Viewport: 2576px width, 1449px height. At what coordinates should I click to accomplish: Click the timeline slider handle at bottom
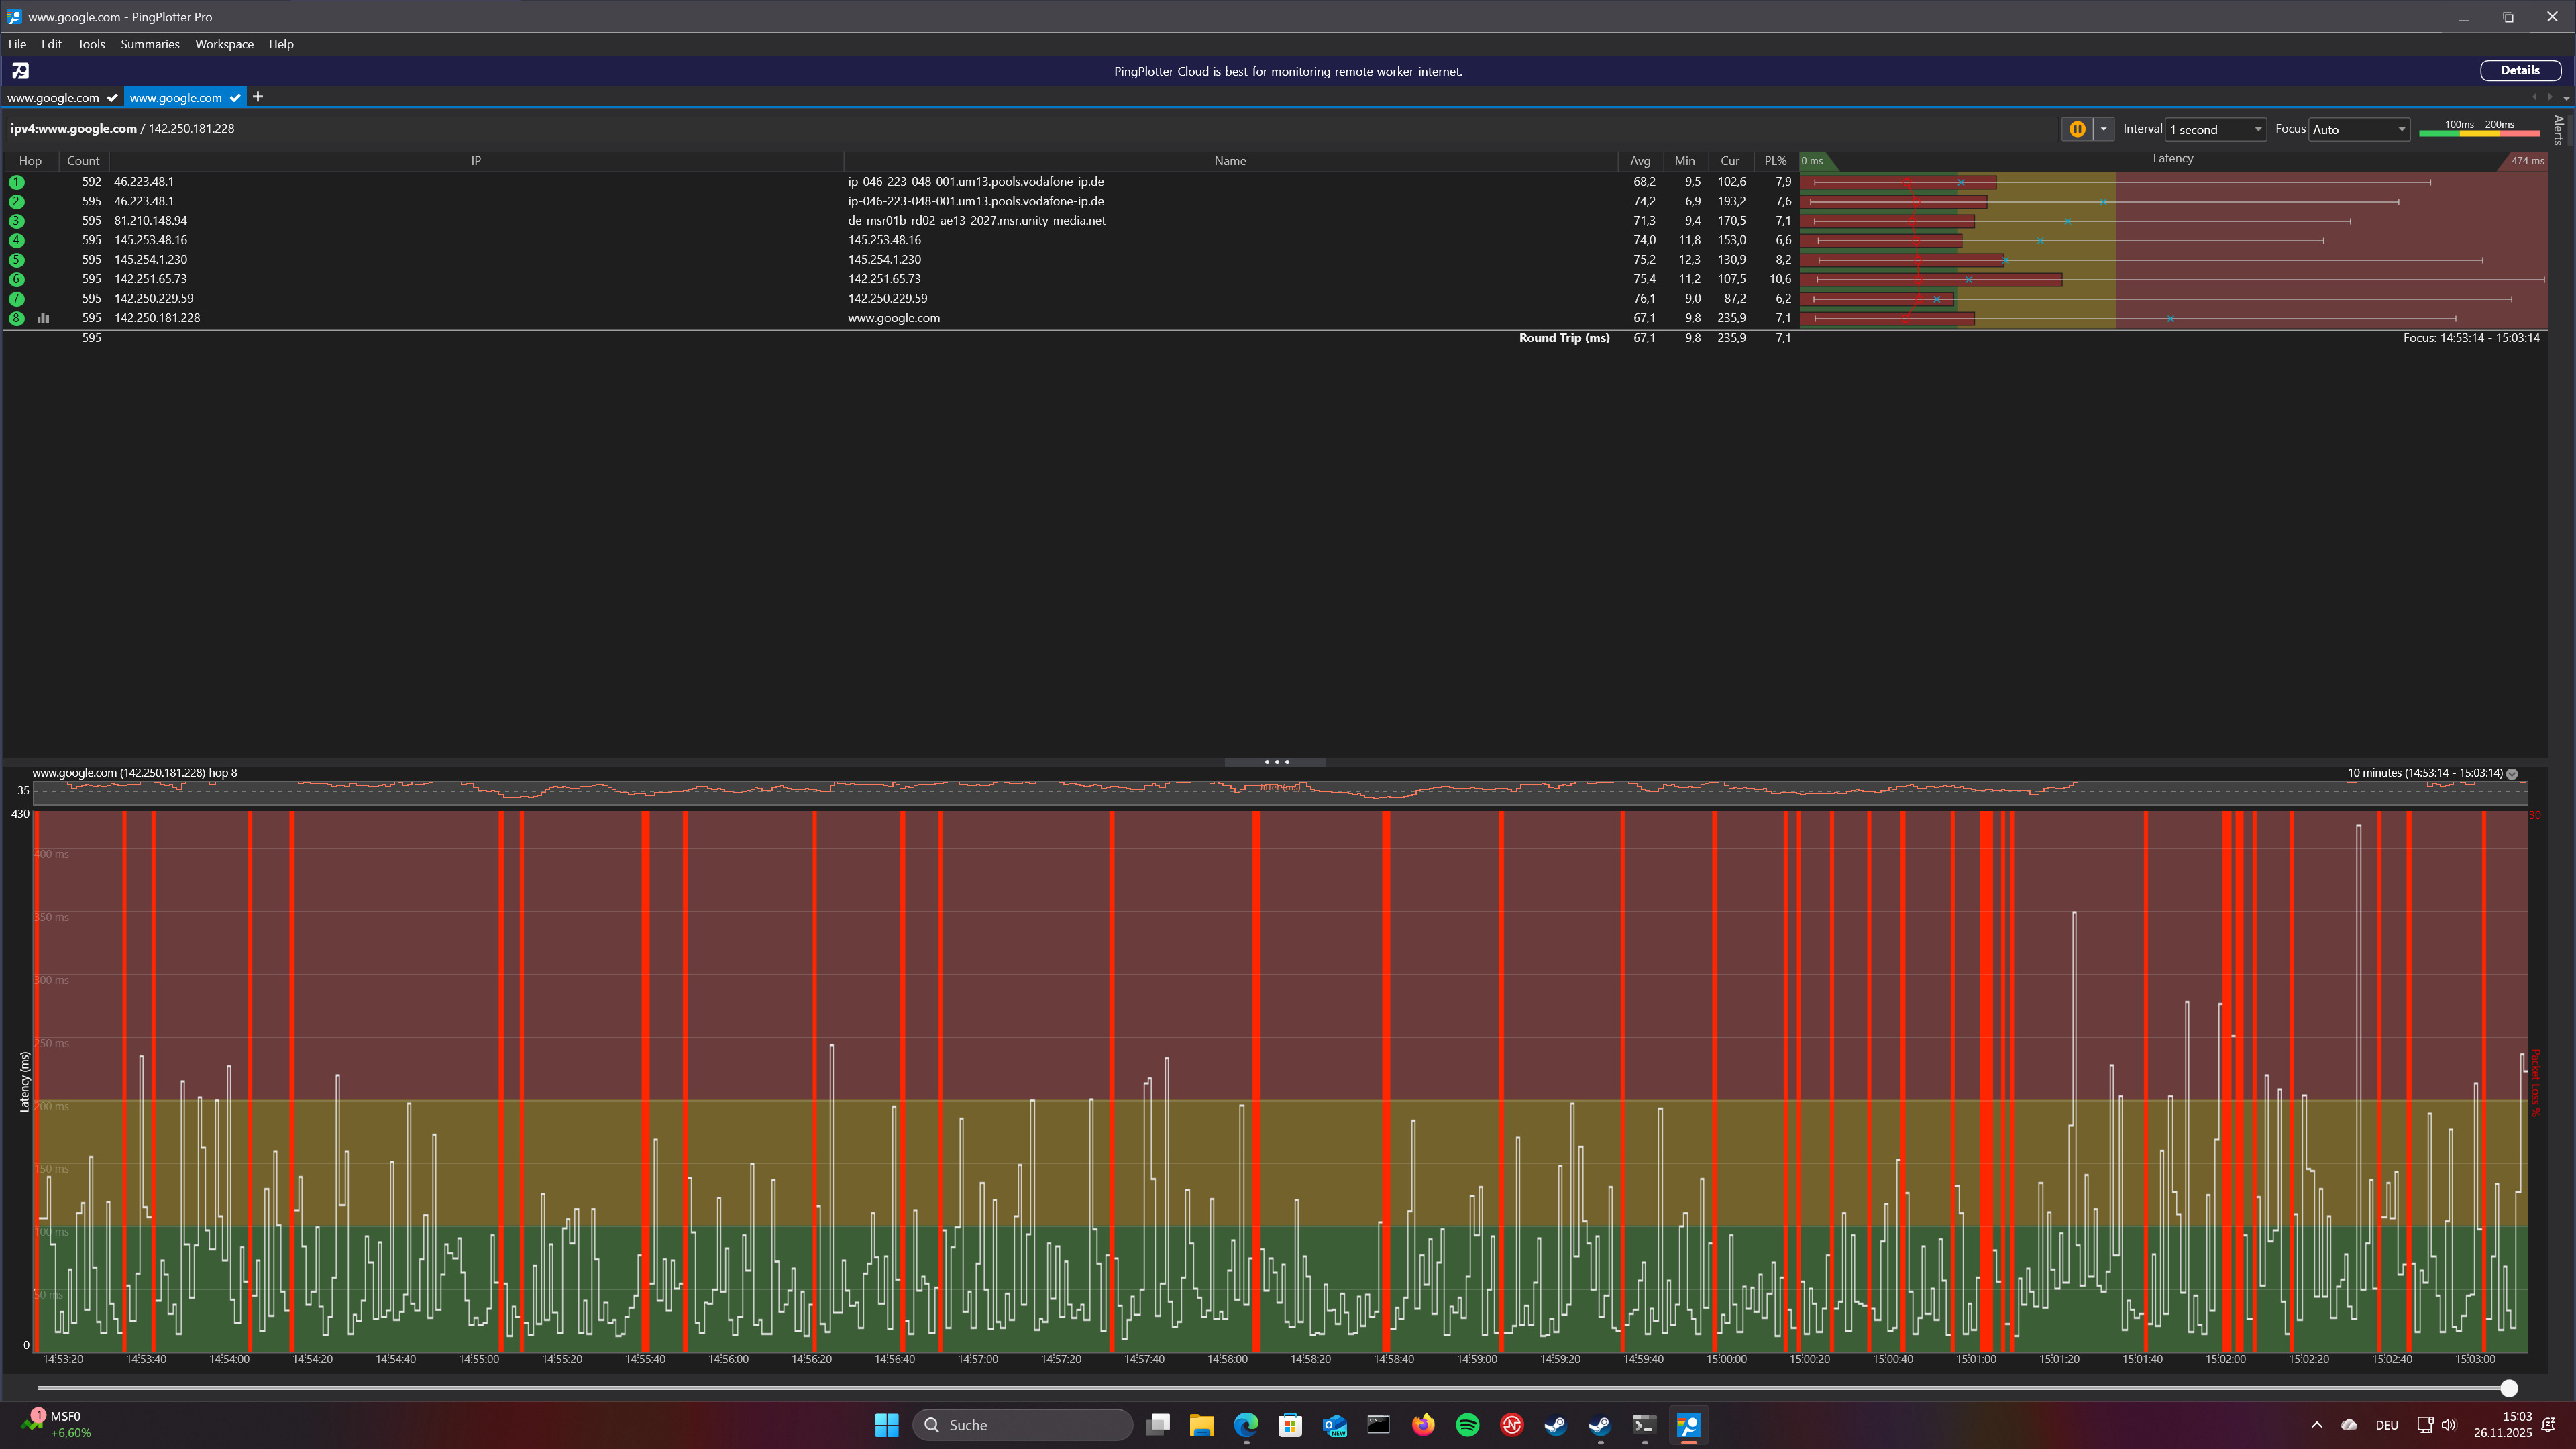point(2508,1388)
